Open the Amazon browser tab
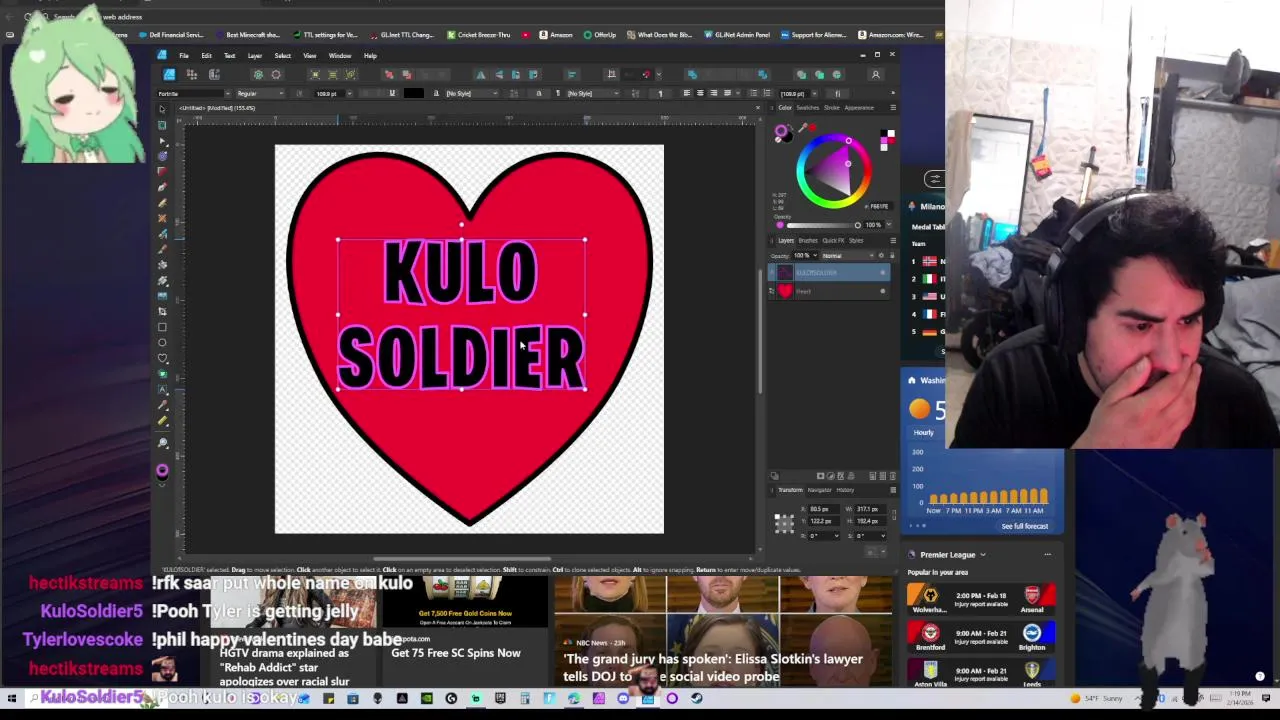1280x720 pixels. click(555, 35)
